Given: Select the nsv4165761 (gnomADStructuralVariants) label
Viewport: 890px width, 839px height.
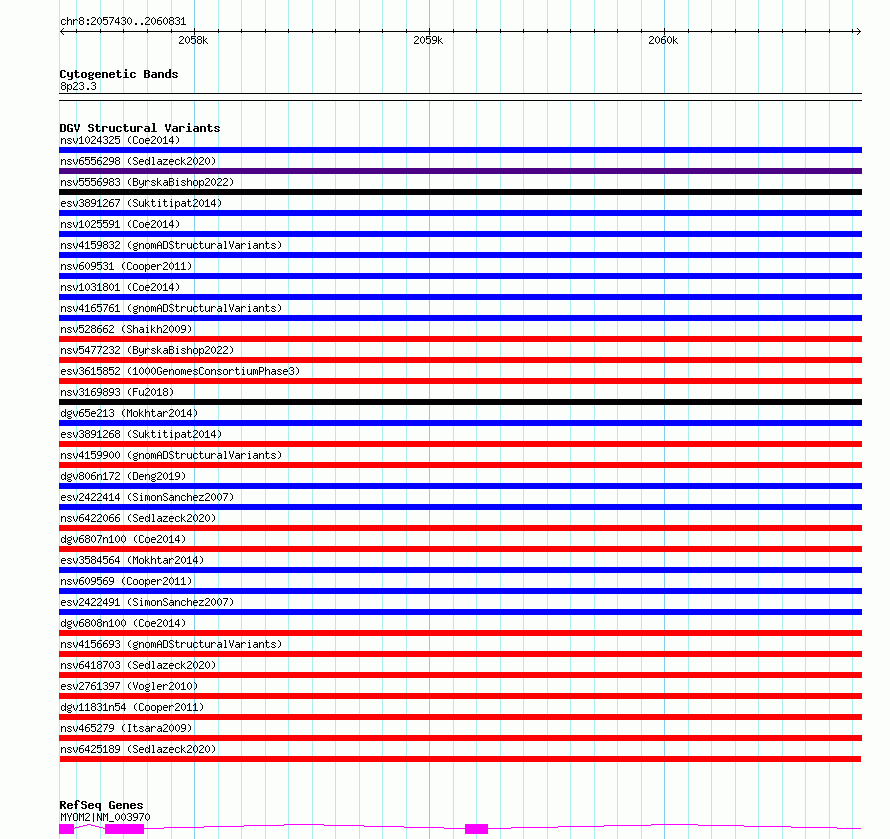Looking at the screenshot, I should pos(171,308).
